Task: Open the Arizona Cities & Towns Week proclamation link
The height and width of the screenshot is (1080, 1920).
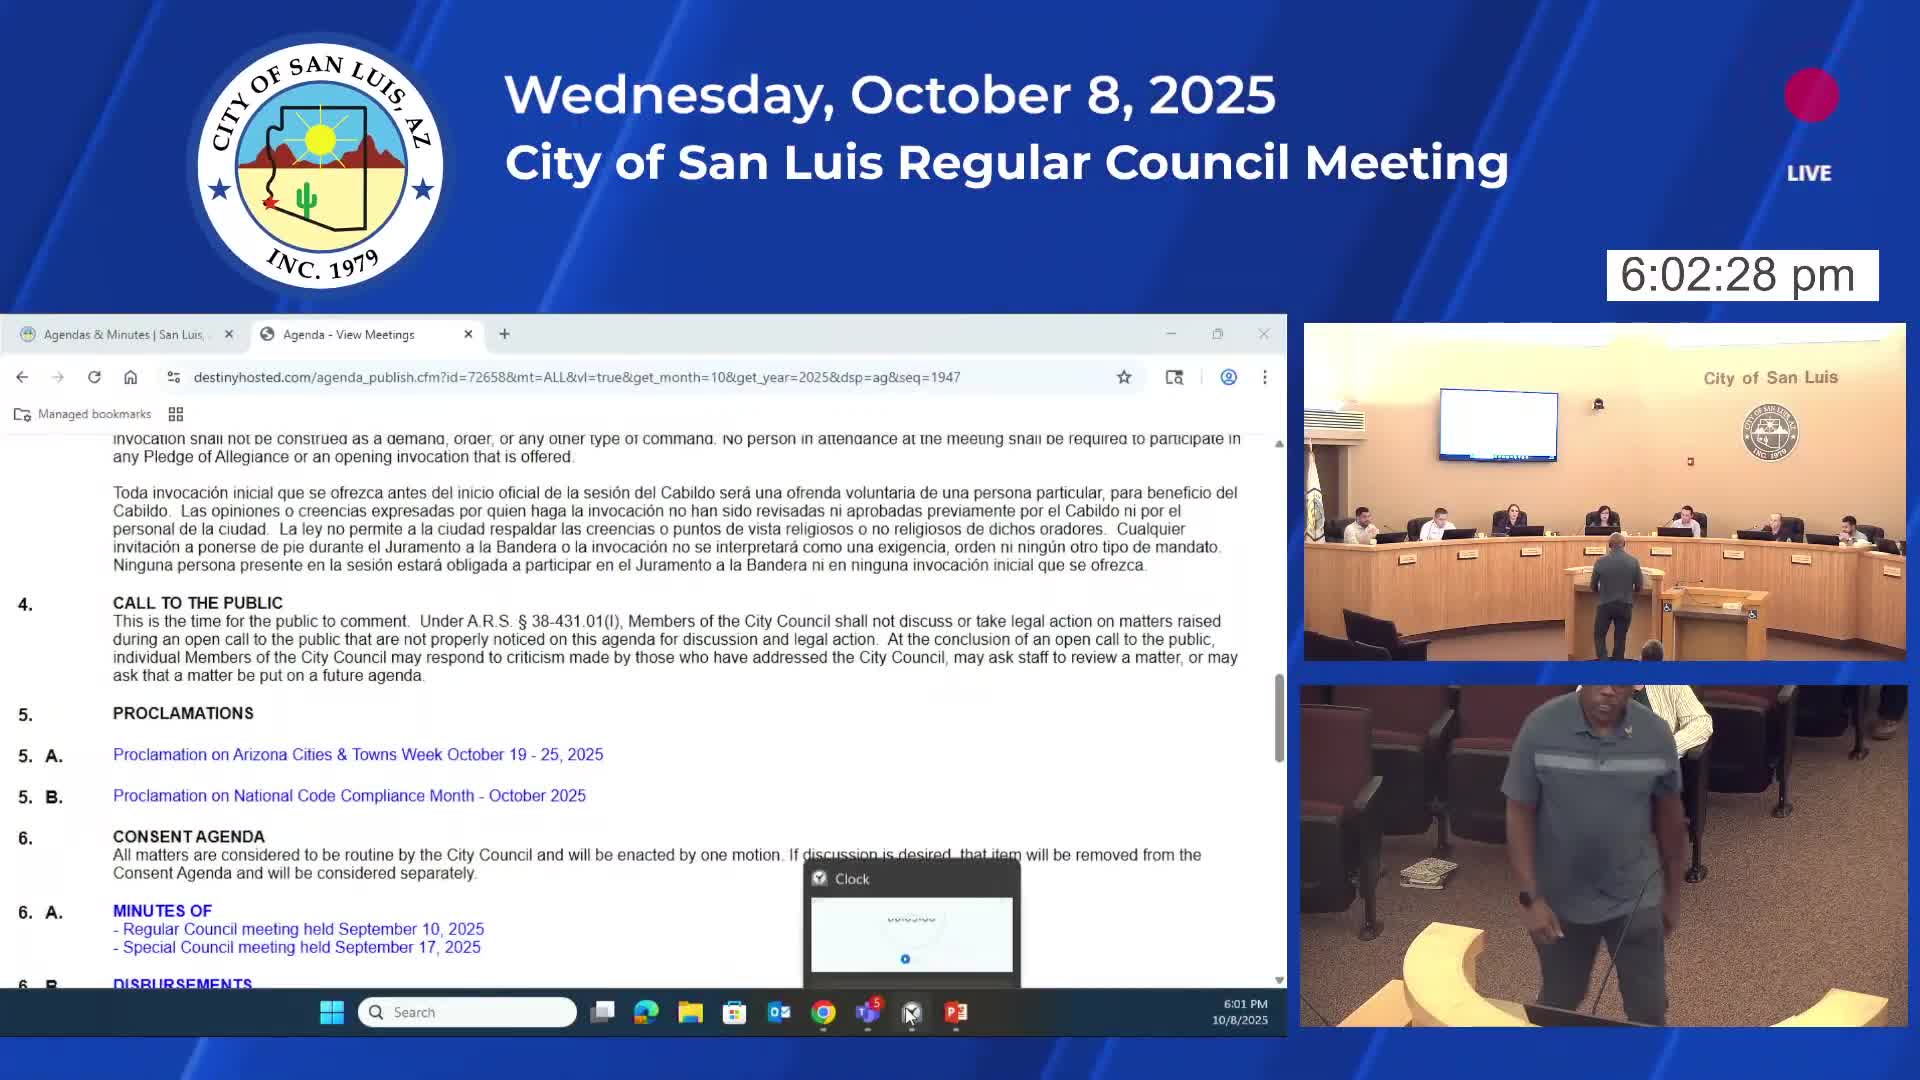Action: [x=358, y=754]
